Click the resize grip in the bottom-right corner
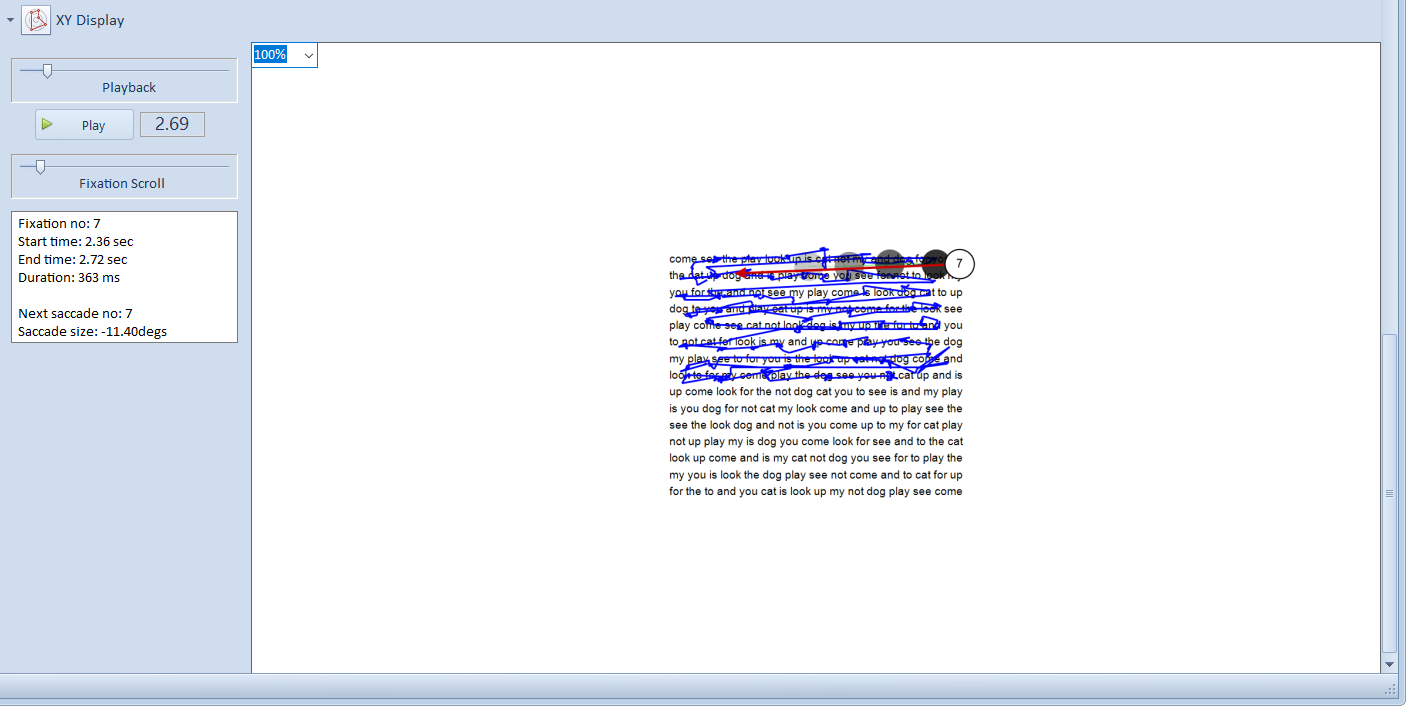 [x=1390, y=690]
